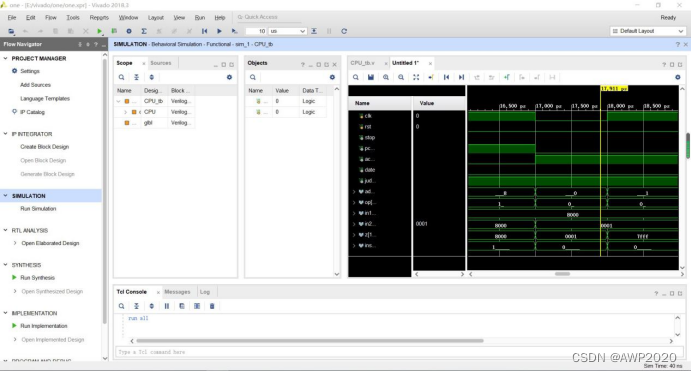Open the Default Layout dropdown
The image size is (692, 372).
(647, 31)
